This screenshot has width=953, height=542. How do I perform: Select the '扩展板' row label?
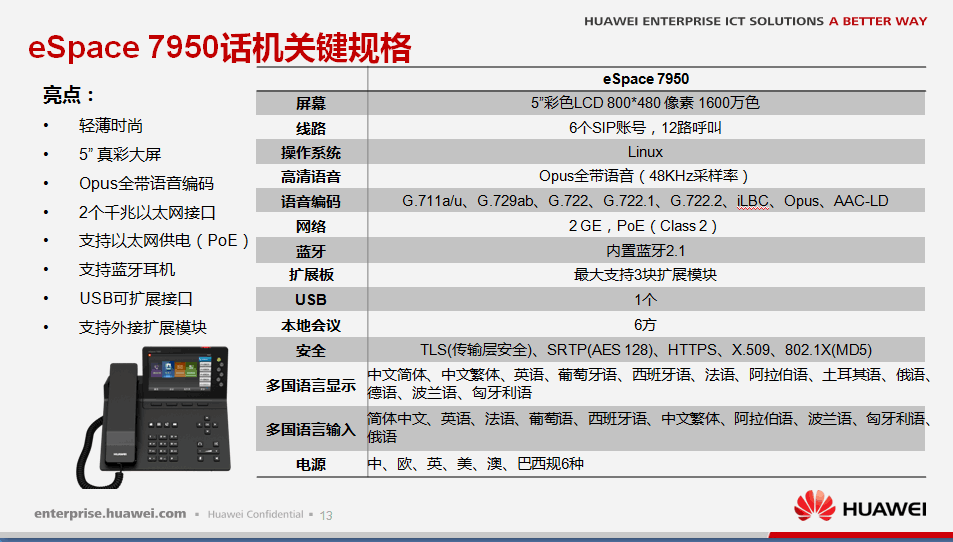point(311,275)
